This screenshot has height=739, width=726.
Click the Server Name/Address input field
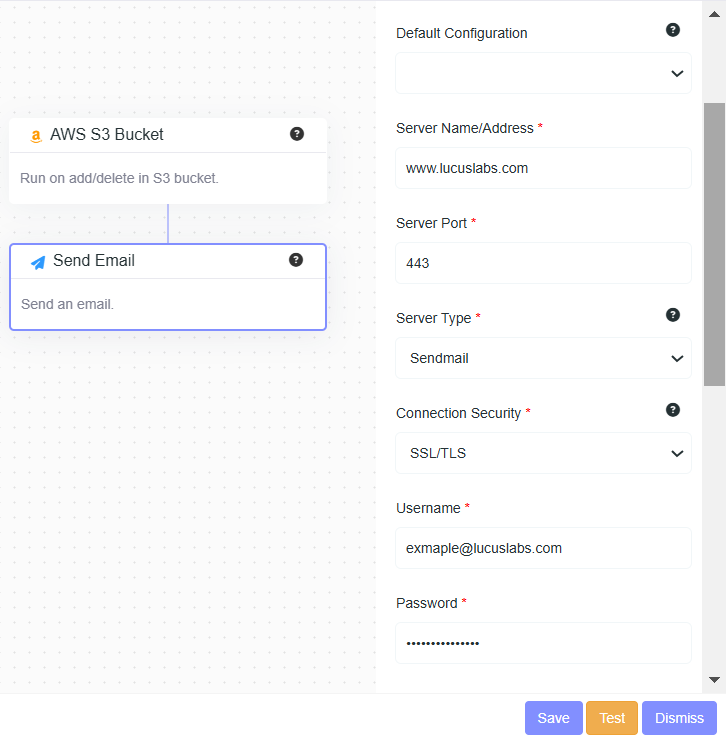coord(543,168)
